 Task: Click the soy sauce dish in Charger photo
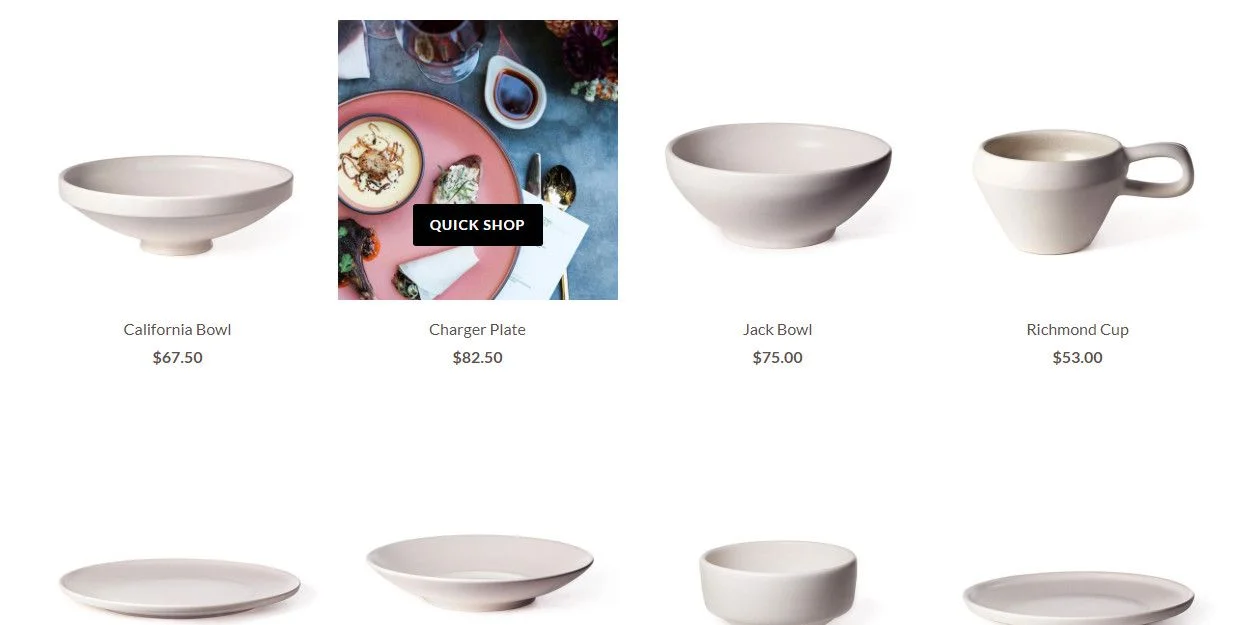tap(515, 92)
